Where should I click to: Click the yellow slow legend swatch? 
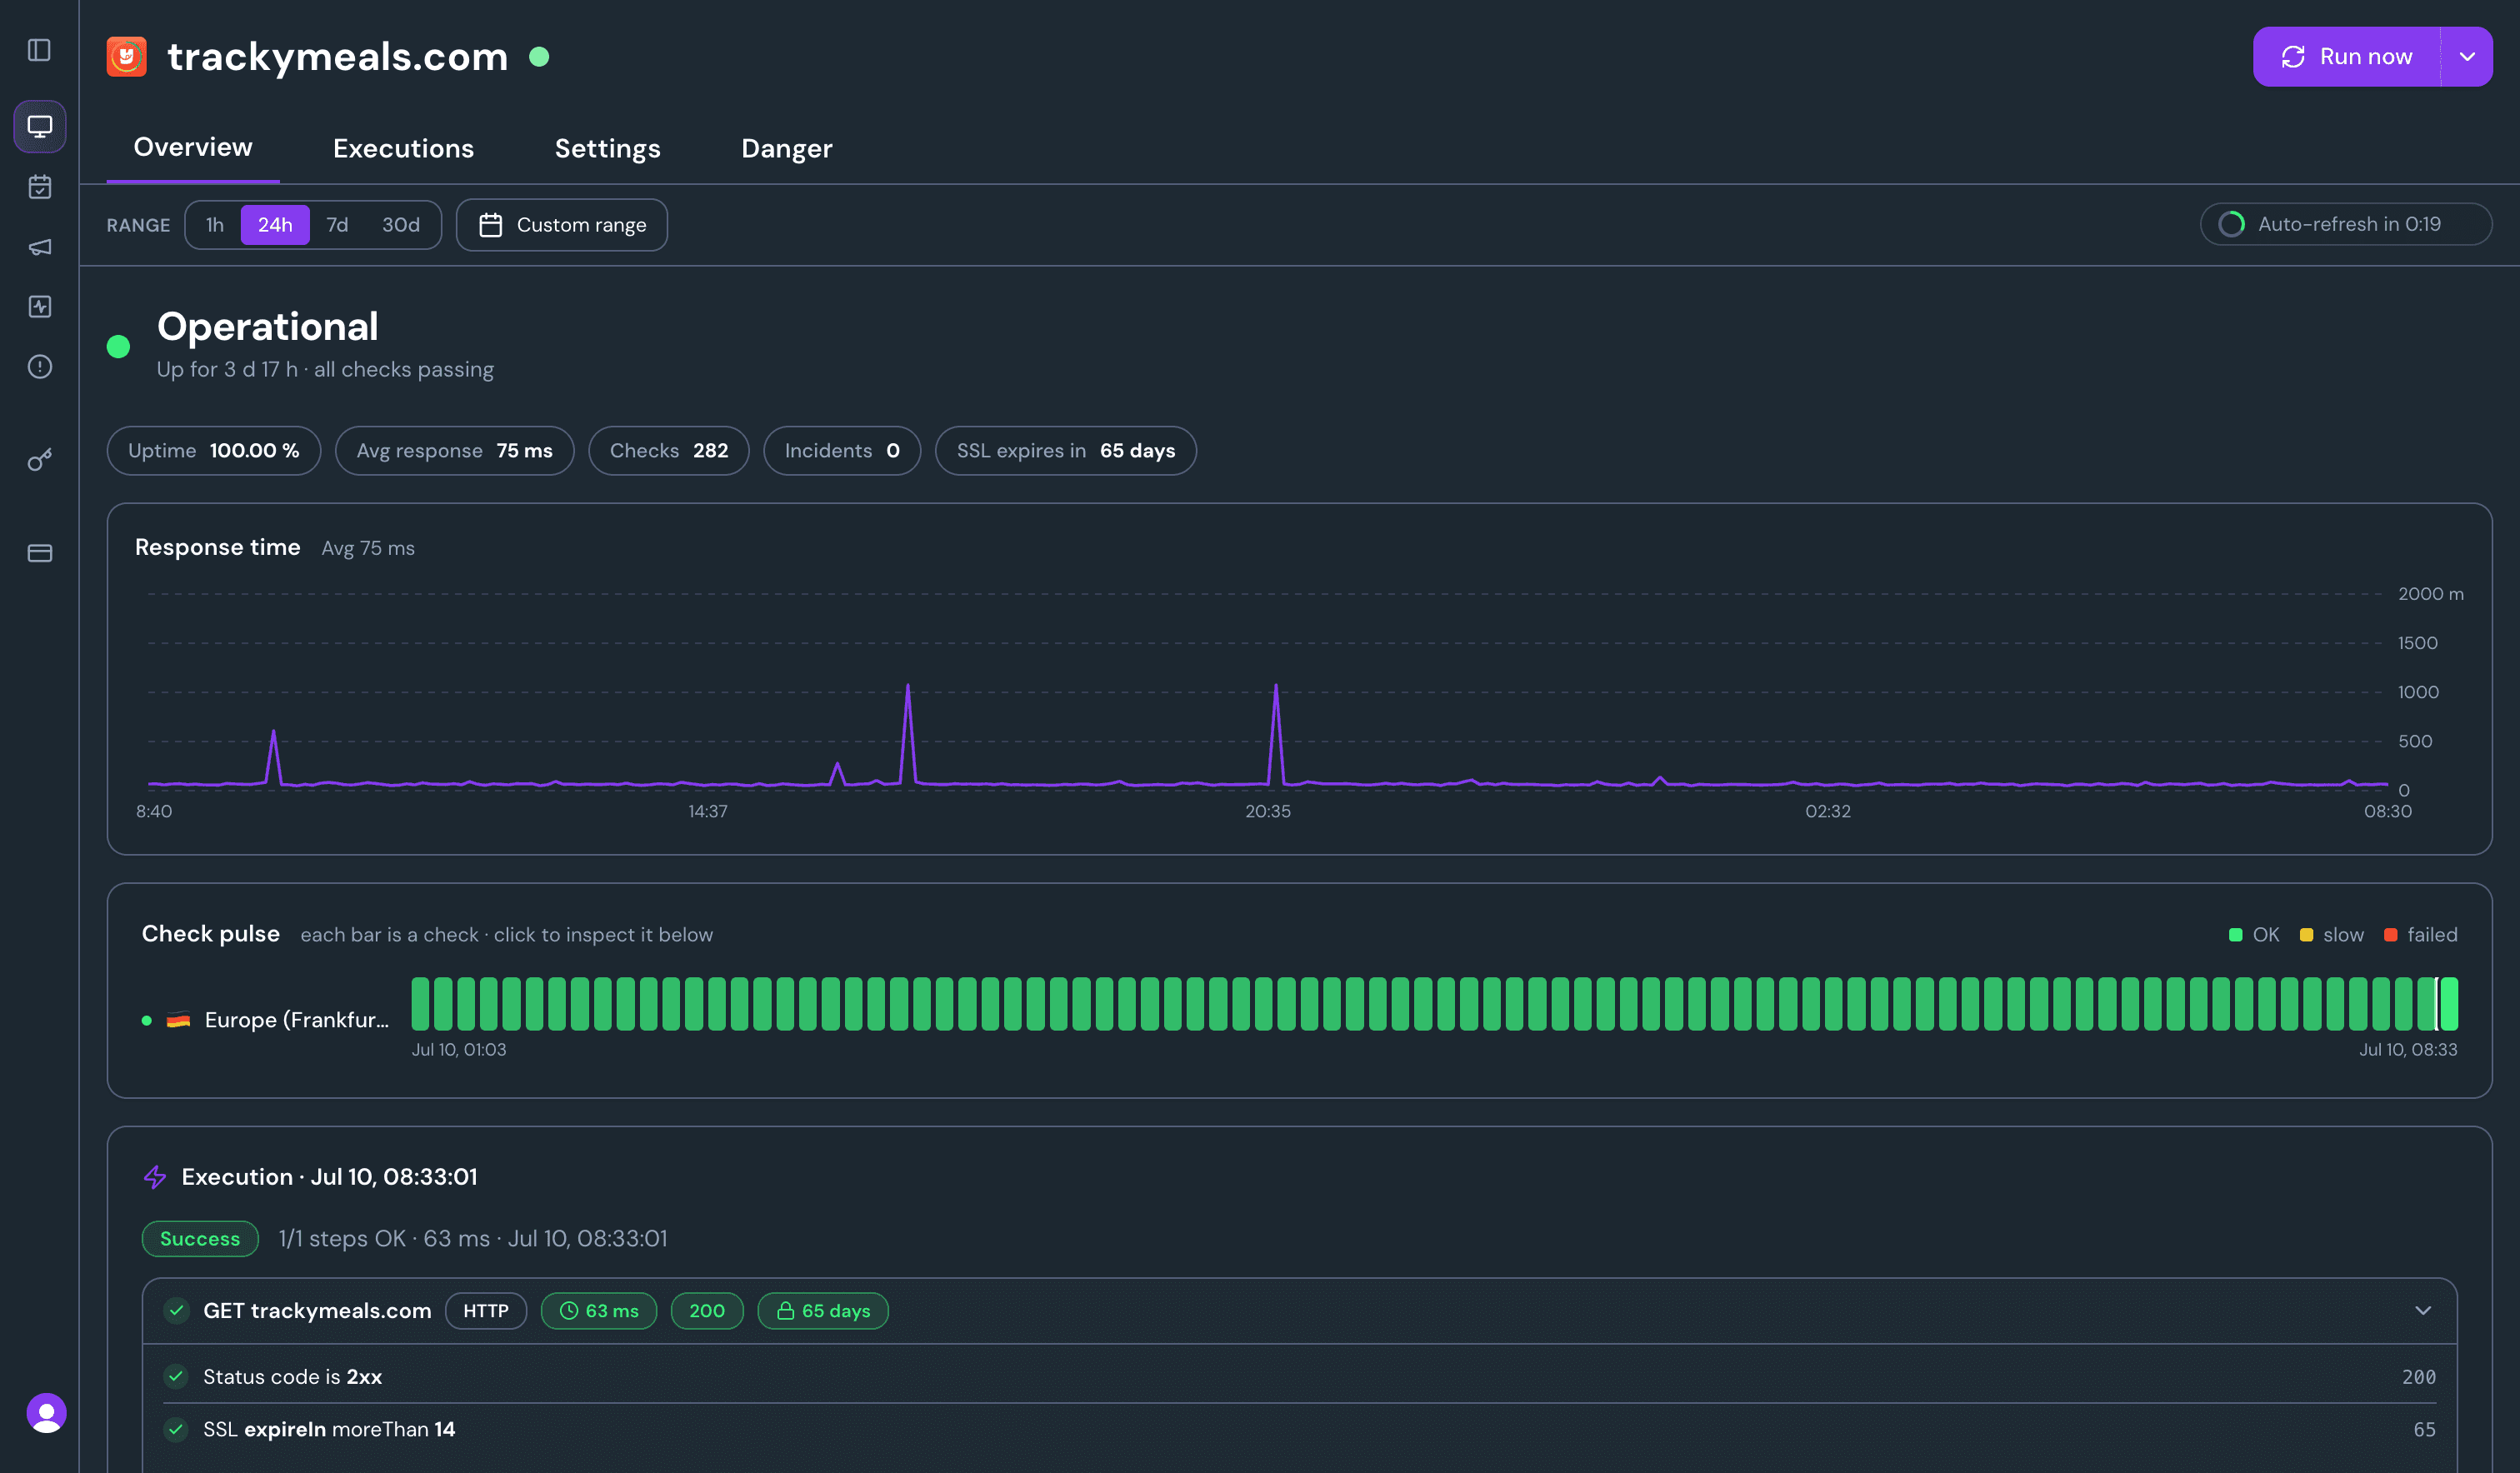(x=2306, y=935)
